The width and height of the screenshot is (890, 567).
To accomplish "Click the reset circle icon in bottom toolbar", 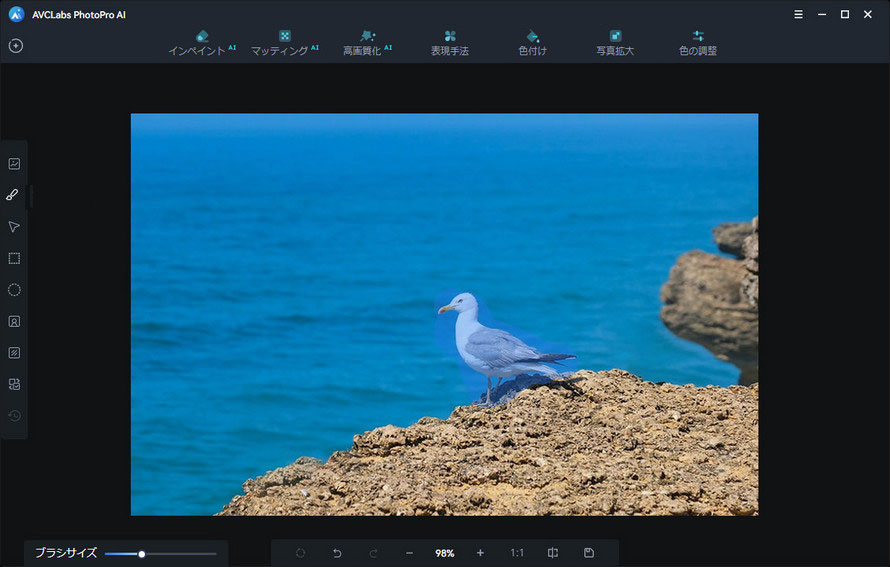I will (x=300, y=553).
